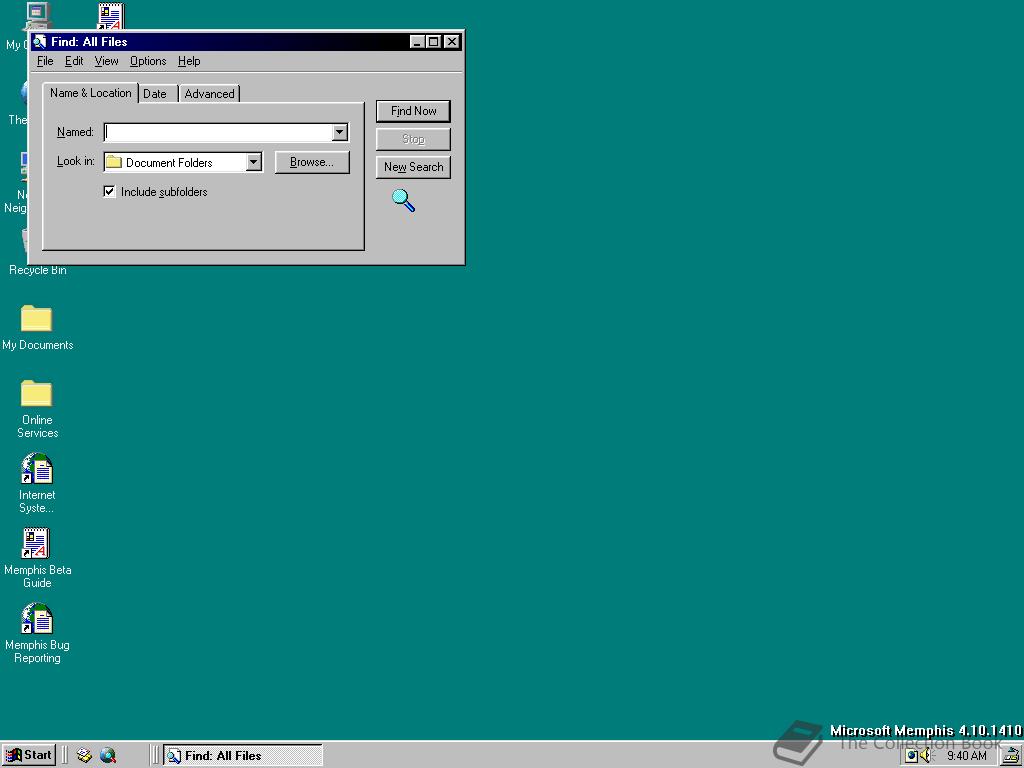
Task: Click Find: All Files taskbar button
Action: click(x=243, y=756)
